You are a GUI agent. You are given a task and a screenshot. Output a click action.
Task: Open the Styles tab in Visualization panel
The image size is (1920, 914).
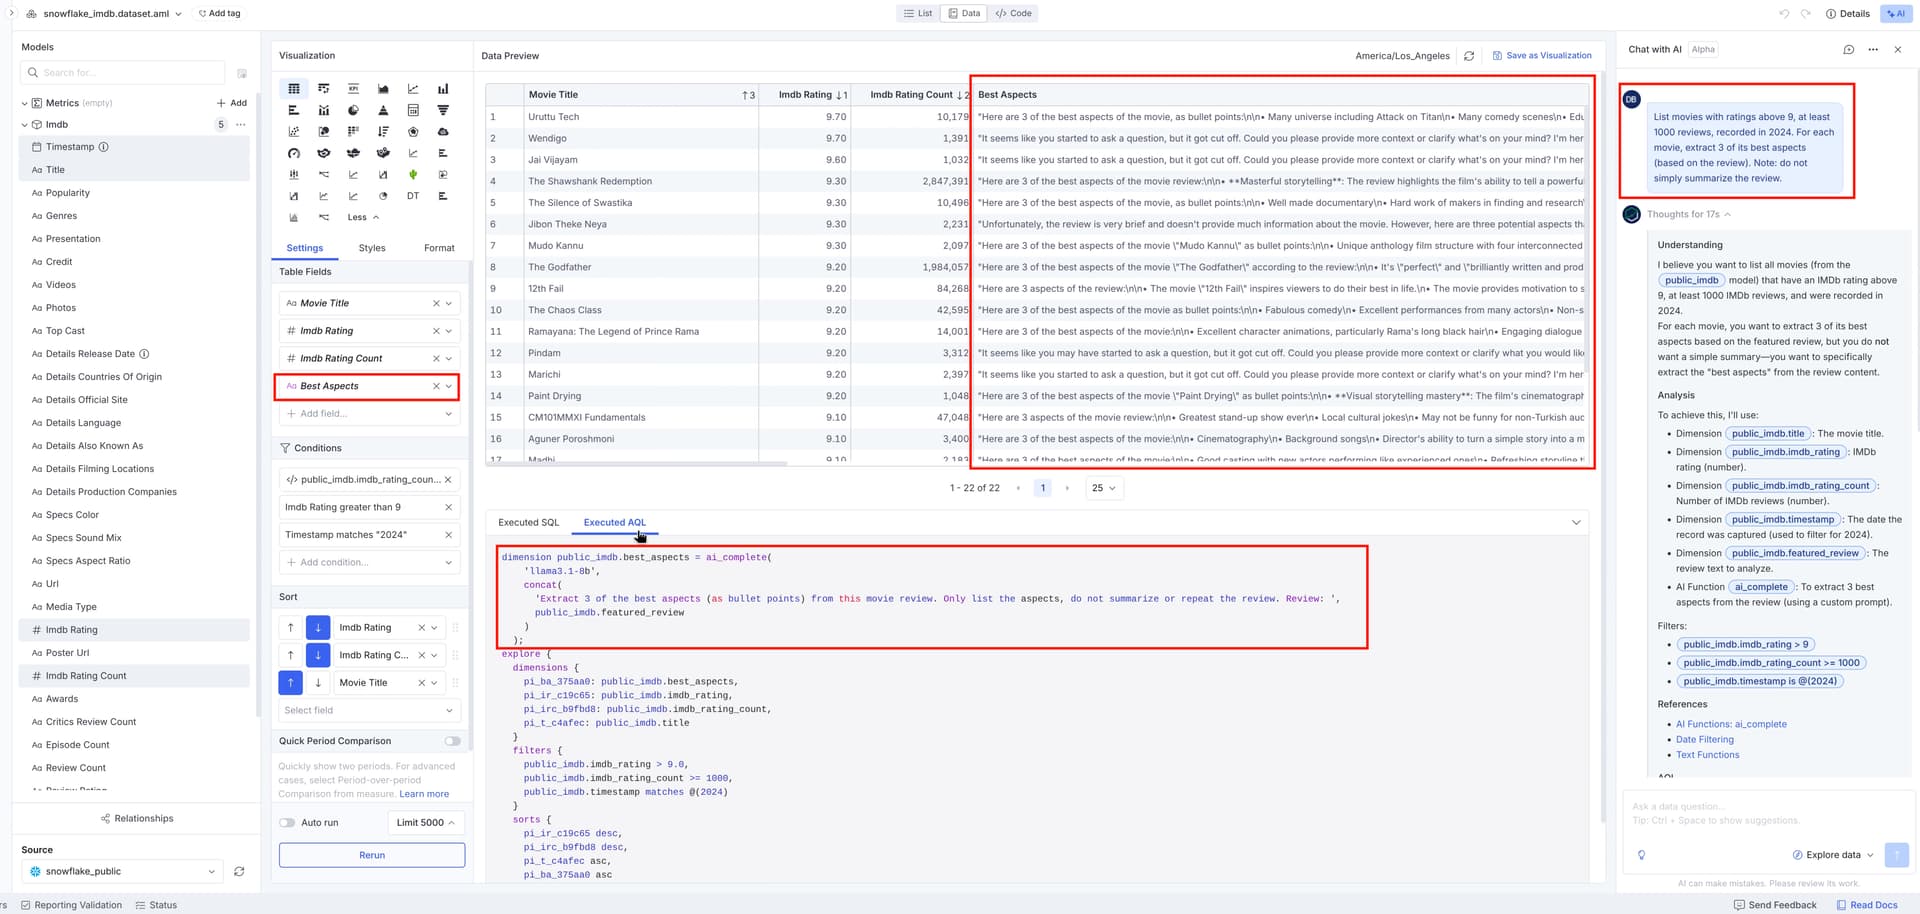point(372,248)
